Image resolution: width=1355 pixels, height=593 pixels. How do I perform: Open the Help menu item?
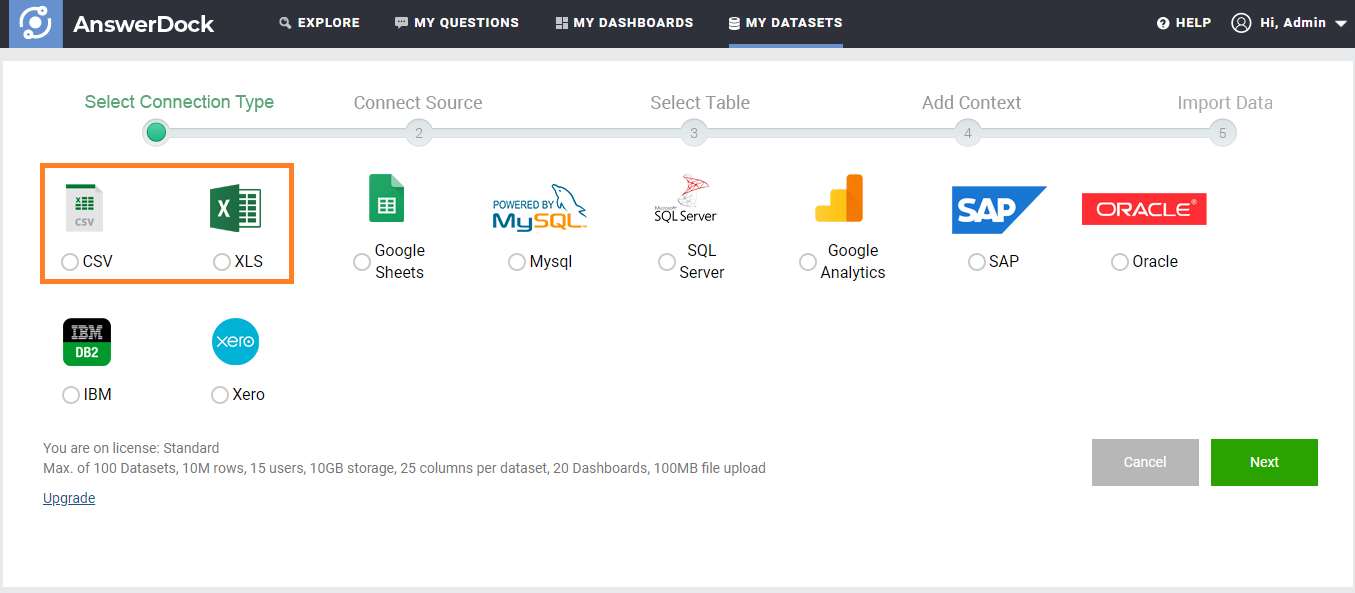1184,23
